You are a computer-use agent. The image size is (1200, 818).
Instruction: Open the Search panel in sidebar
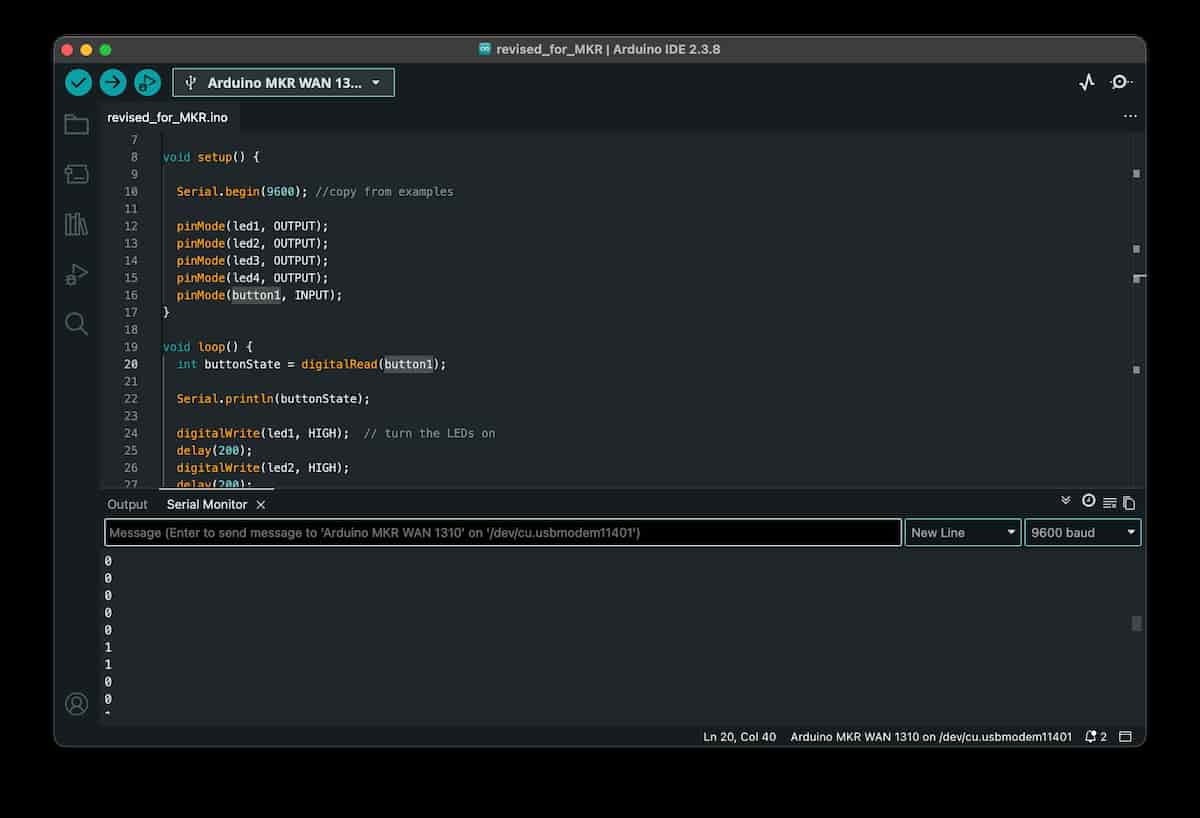coord(77,324)
